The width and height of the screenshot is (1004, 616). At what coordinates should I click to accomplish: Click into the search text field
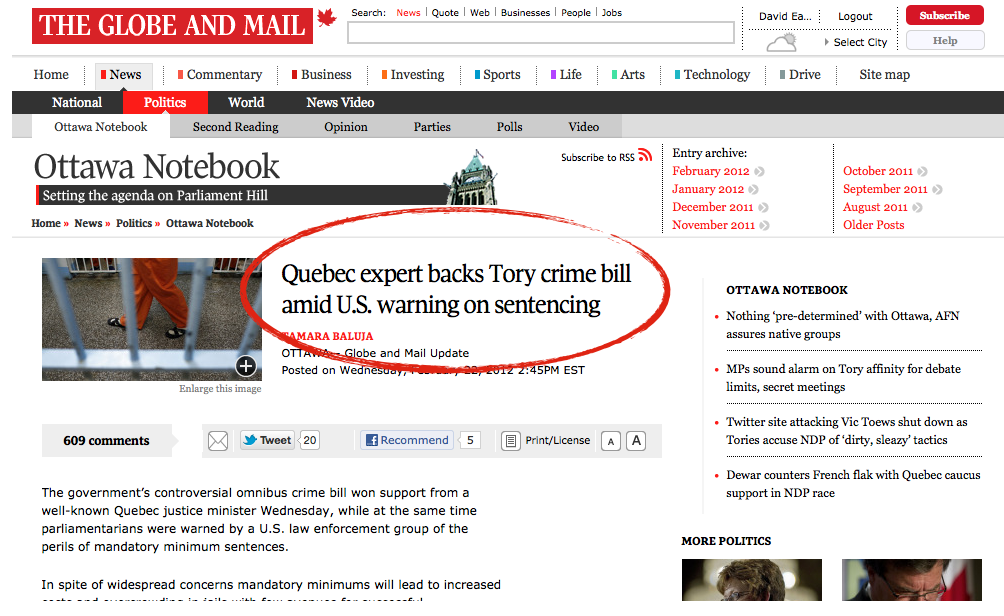point(540,33)
